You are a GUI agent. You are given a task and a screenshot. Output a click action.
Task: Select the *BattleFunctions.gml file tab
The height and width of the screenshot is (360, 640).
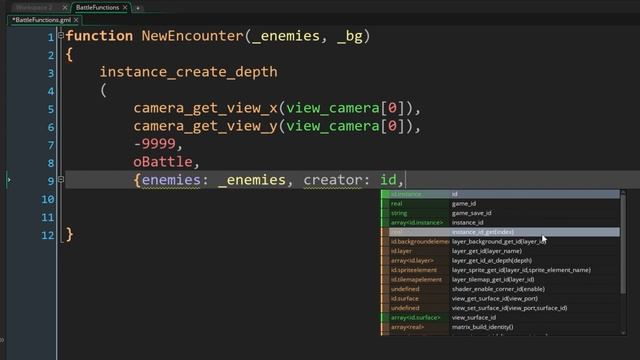(41, 20)
